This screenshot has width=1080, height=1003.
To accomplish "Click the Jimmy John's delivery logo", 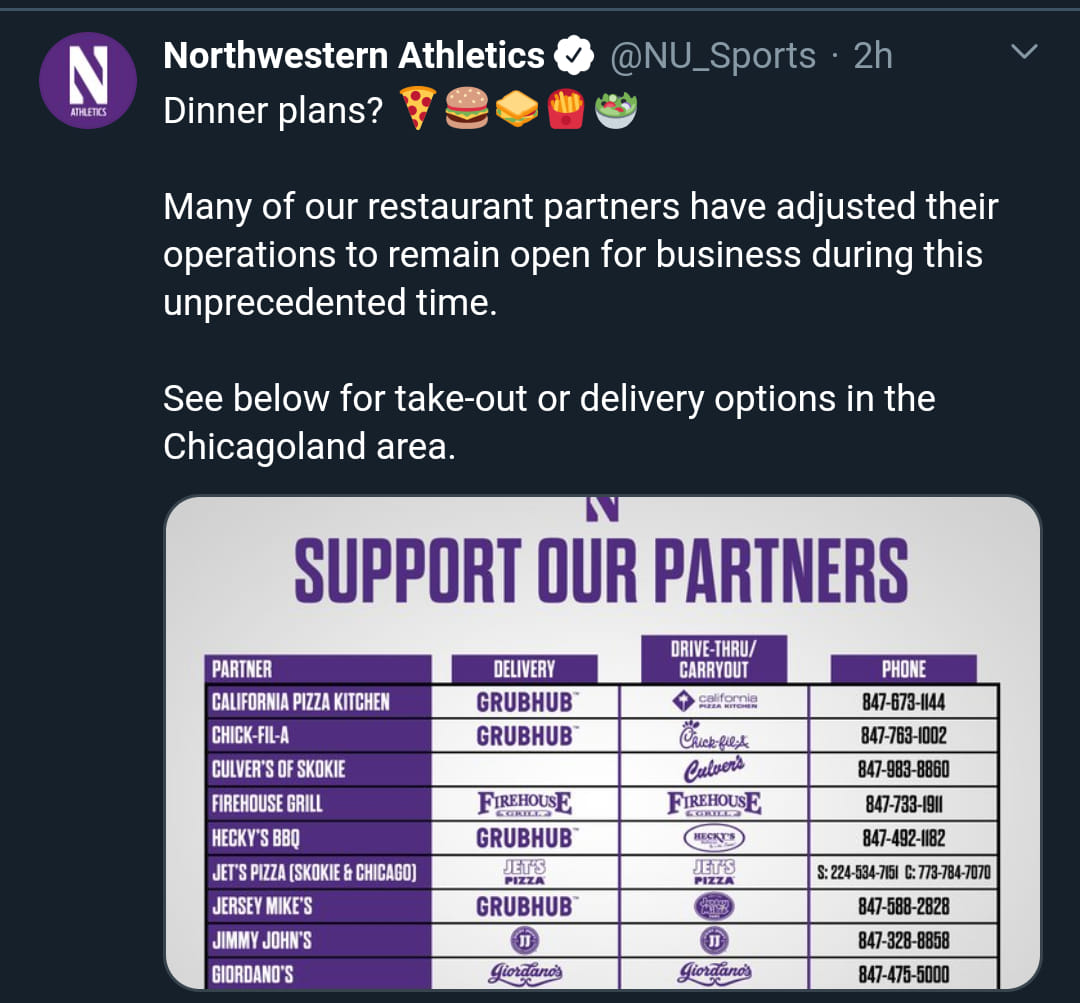I will click(525, 940).
